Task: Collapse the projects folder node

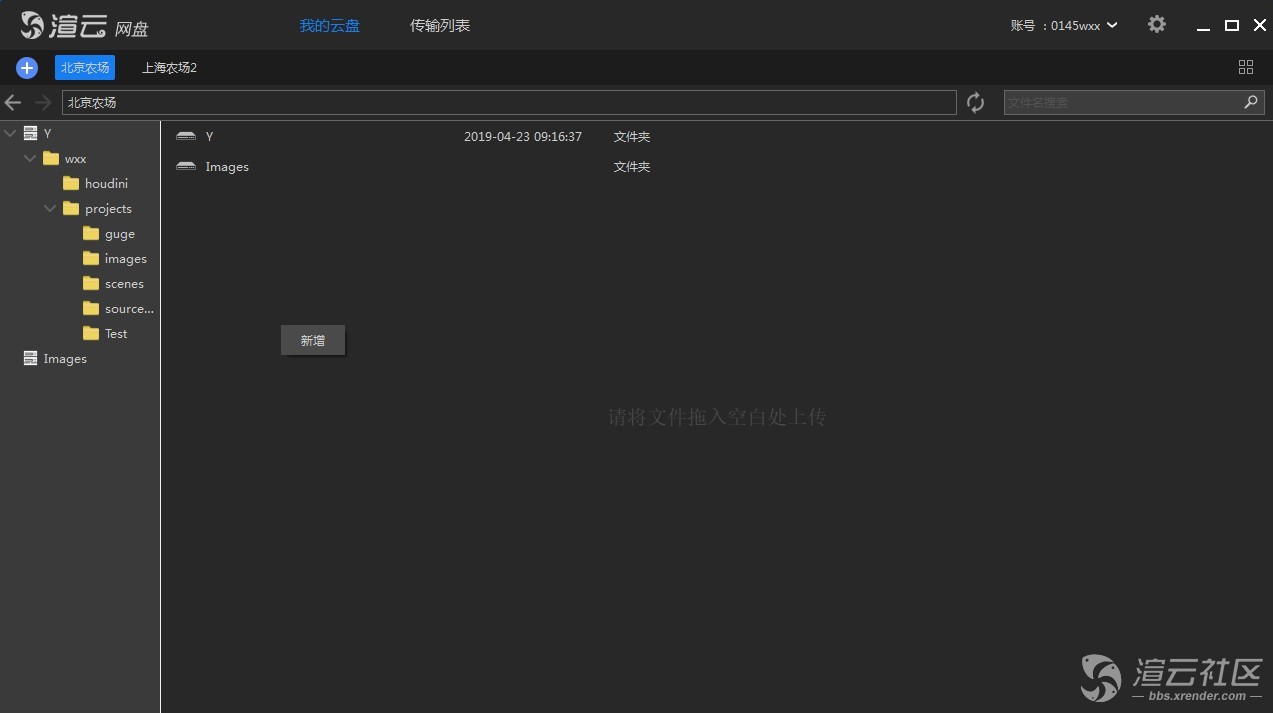Action: click(50, 208)
